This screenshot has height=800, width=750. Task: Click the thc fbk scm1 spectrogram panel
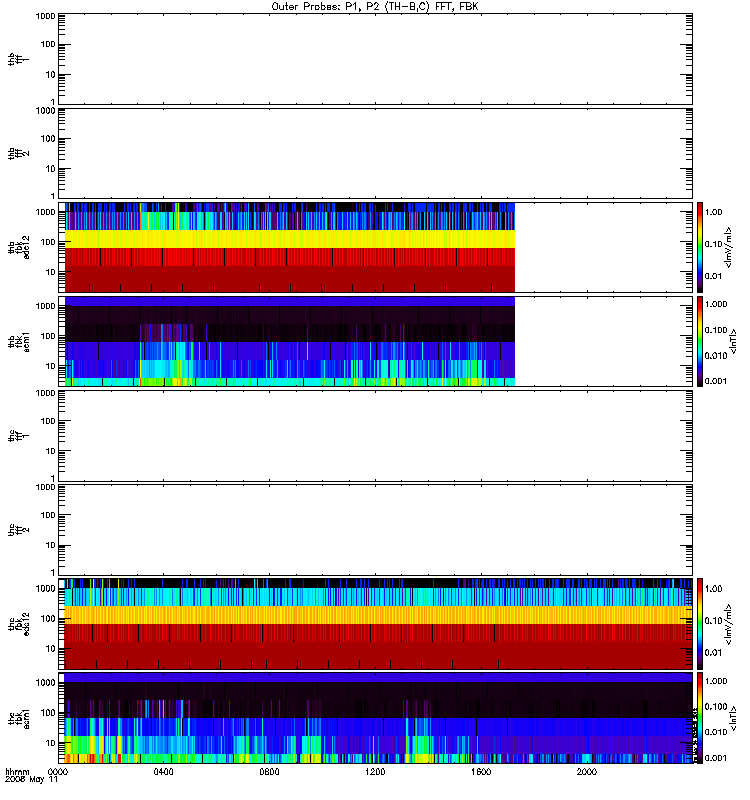pyautogui.click(x=375, y=718)
